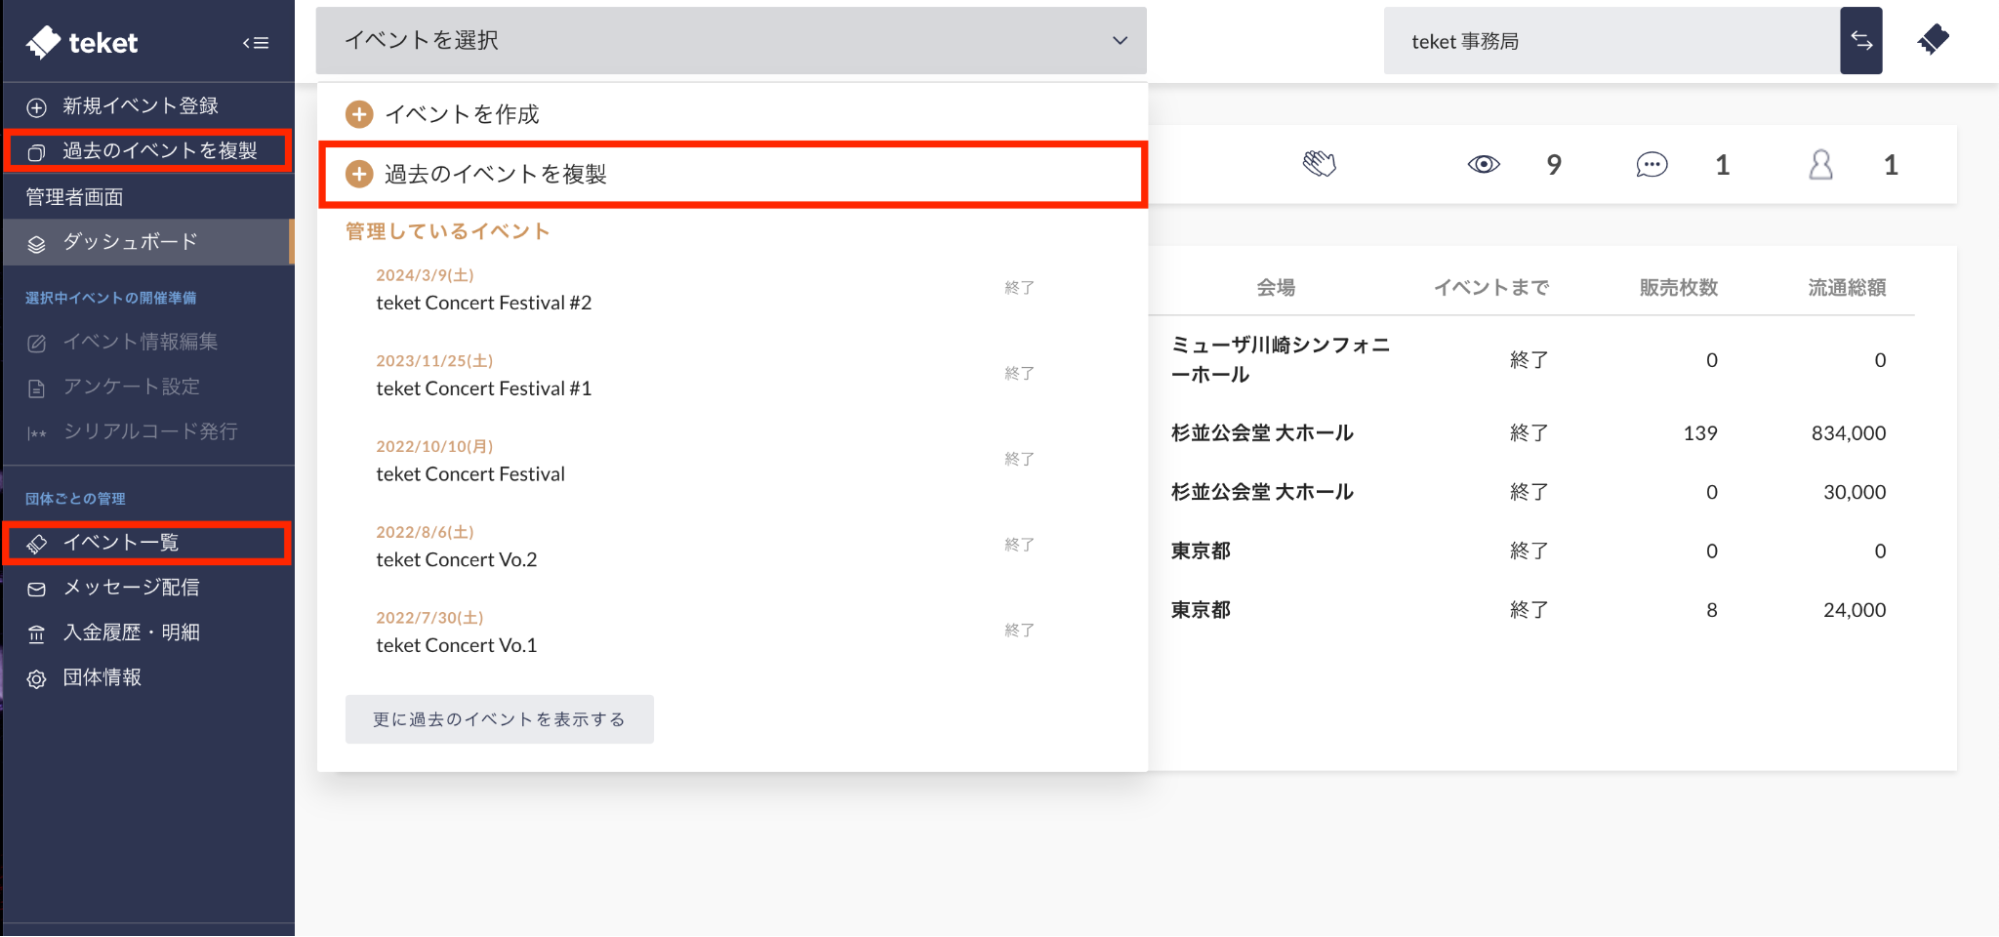This screenshot has height=937, width=1999.
Task: Click the teket logo in the sidebar
Action: [x=82, y=42]
